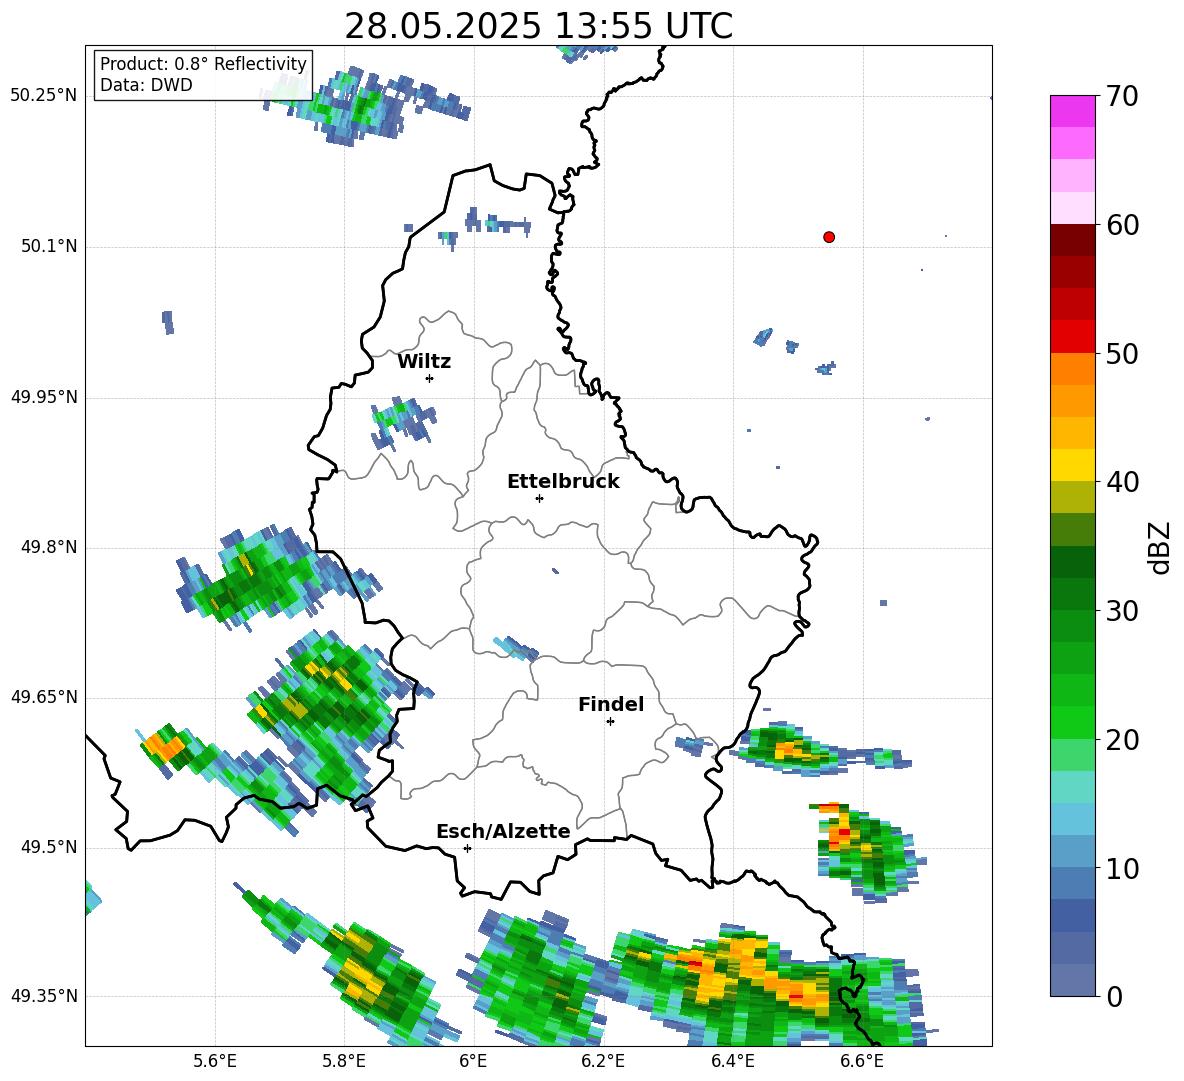Click the 60 tick on colorbar
The height and width of the screenshot is (1081, 1184).
click(1122, 225)
